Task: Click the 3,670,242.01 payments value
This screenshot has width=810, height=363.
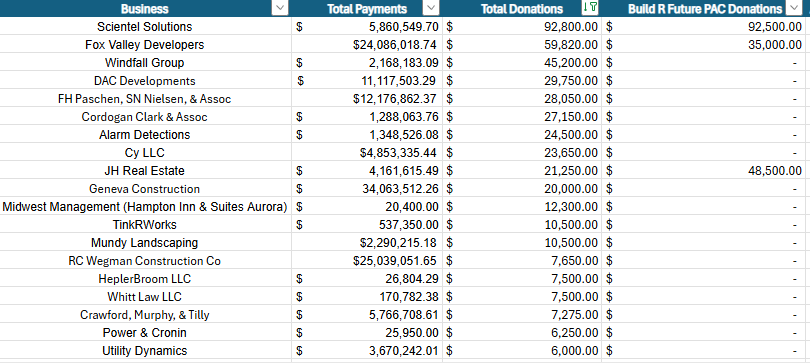Action: [x=404, y=351]
